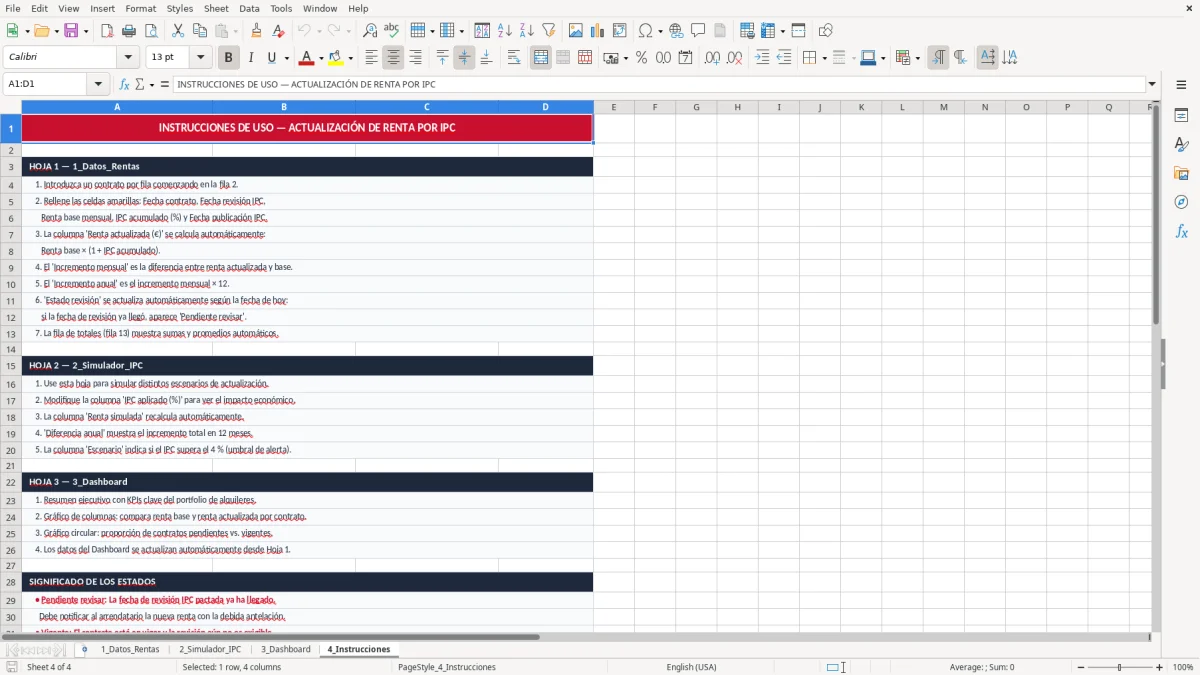Click the 'English (USA)' language status
The height and width of the screenshot is (675, 1200).
(x=691, y=667)
